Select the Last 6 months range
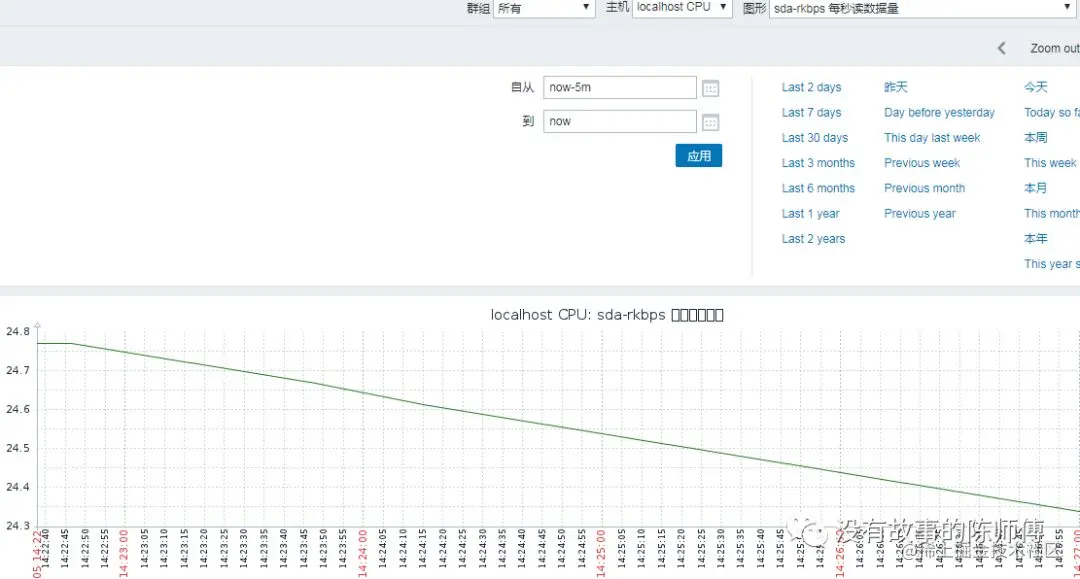The height and width of the screenshot is (579, 1080). pos(818,188)
